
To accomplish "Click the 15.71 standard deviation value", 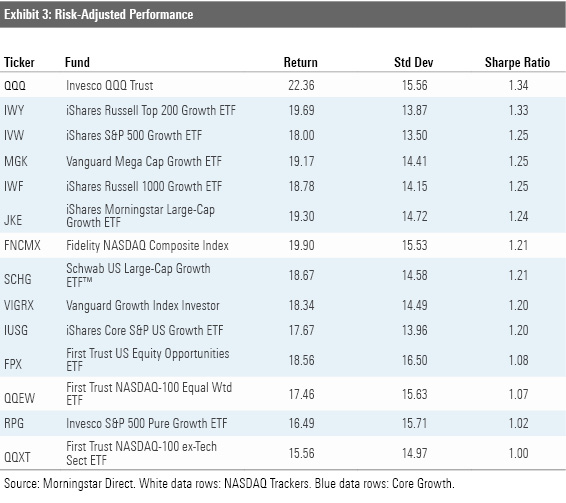I will coord(415,423).
